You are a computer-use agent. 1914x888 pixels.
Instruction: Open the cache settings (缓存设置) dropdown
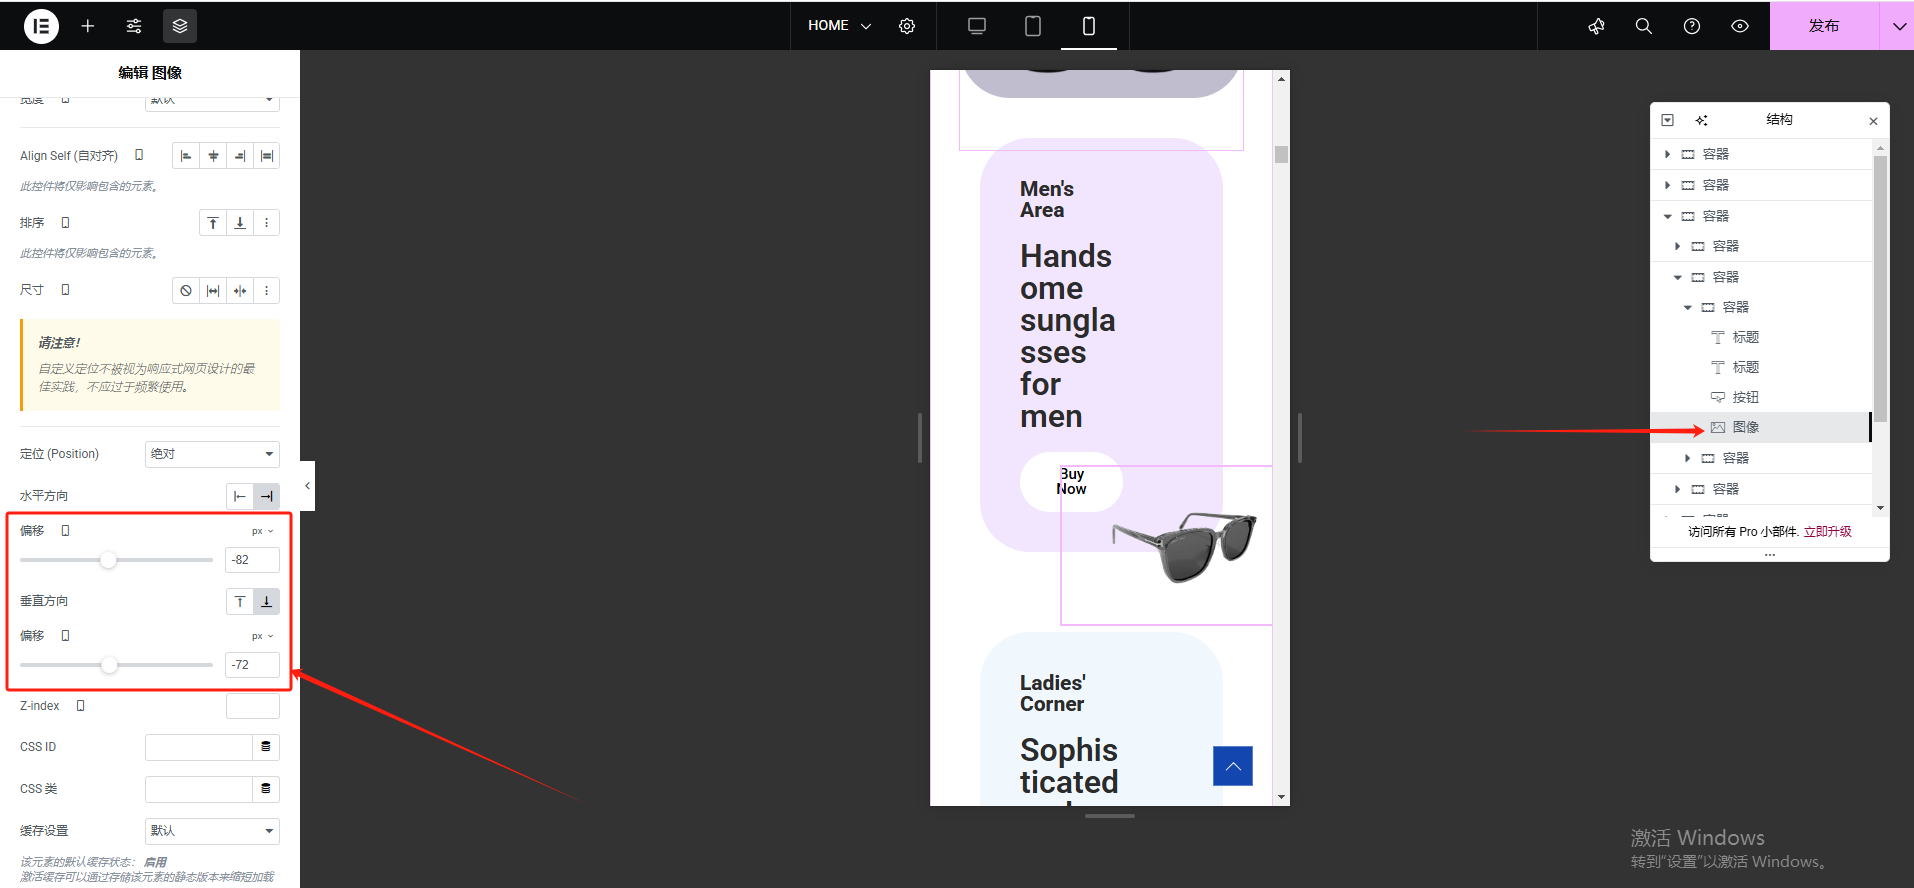212,831
